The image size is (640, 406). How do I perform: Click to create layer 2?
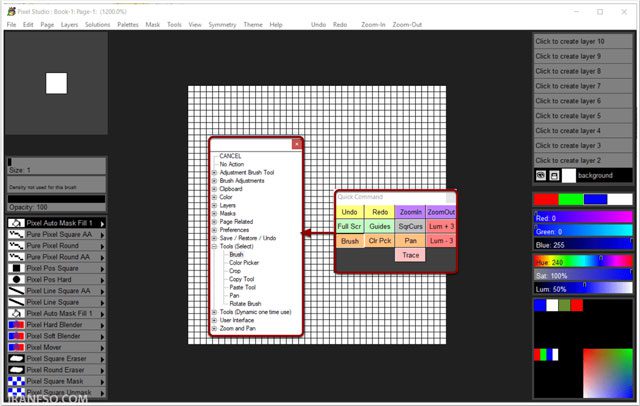pyautogui.click(x=583, y=160)
